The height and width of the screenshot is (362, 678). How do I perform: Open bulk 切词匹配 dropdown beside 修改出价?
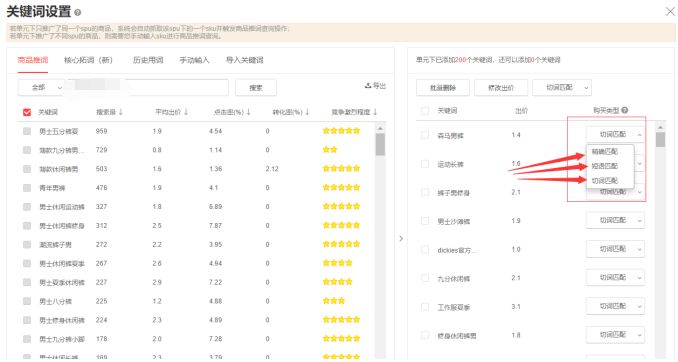pyautogui.click(x=562, y=87)
